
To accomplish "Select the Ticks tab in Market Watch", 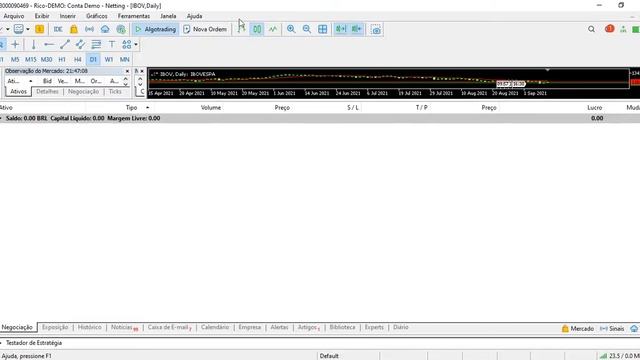I will coord(115,91).
